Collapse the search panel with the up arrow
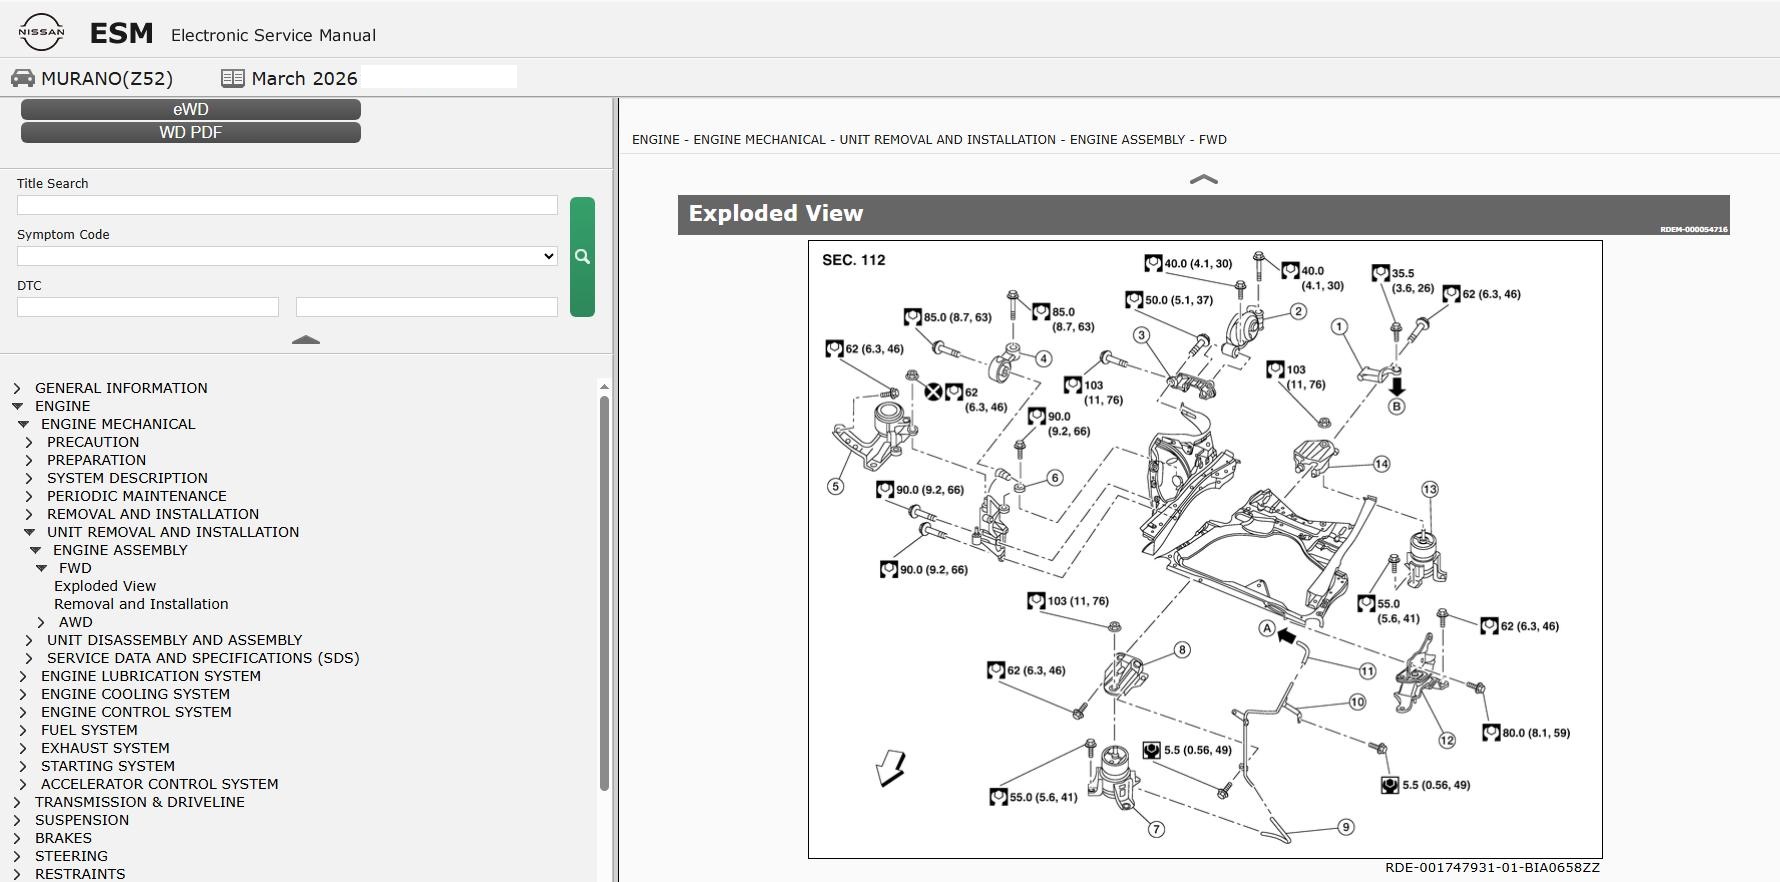This screenshot has width=1780, height=882. [x=306, y=340]
